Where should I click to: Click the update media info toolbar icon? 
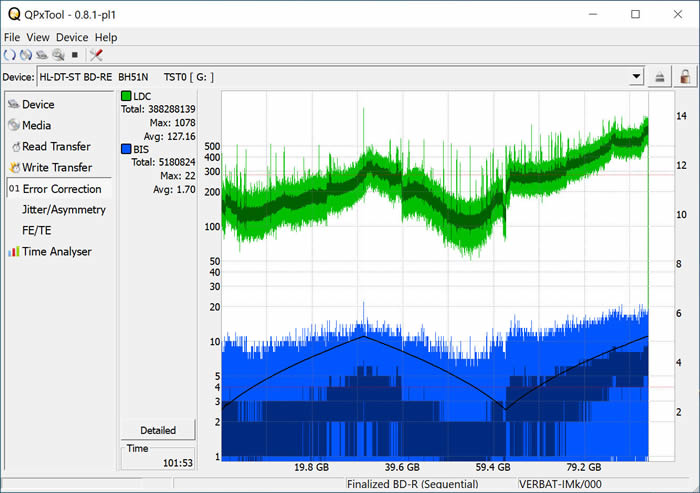pos(26,55)
